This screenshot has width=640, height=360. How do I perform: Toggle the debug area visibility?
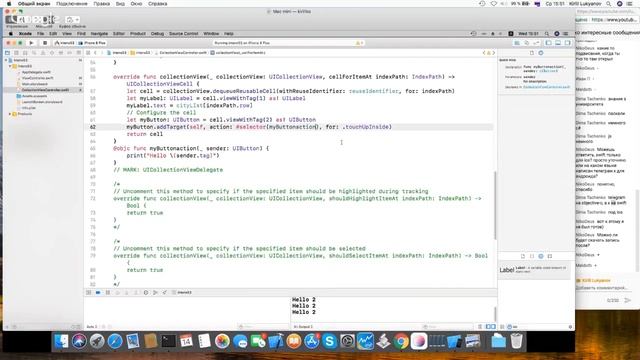tap(558, 43)
